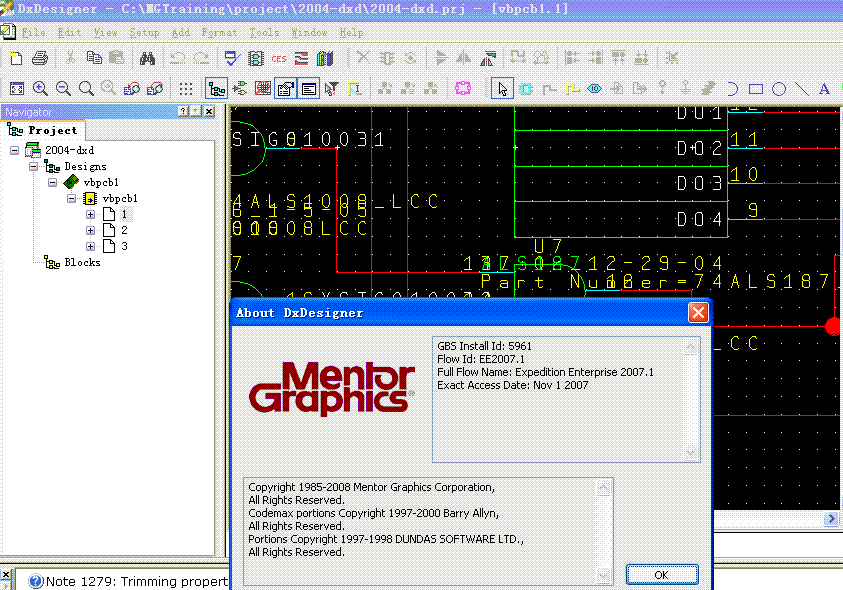Open the Setup menu

[x=144, y=32]
